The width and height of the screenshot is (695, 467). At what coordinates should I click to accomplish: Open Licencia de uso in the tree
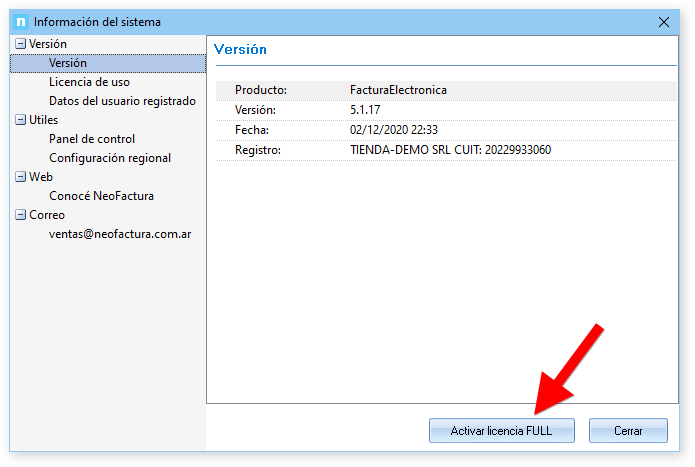[x=89, y=82]
